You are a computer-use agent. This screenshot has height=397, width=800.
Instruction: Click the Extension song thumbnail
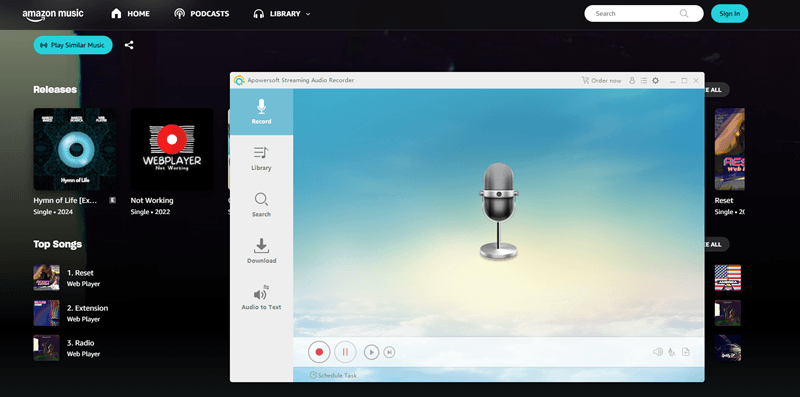point(46,313)
